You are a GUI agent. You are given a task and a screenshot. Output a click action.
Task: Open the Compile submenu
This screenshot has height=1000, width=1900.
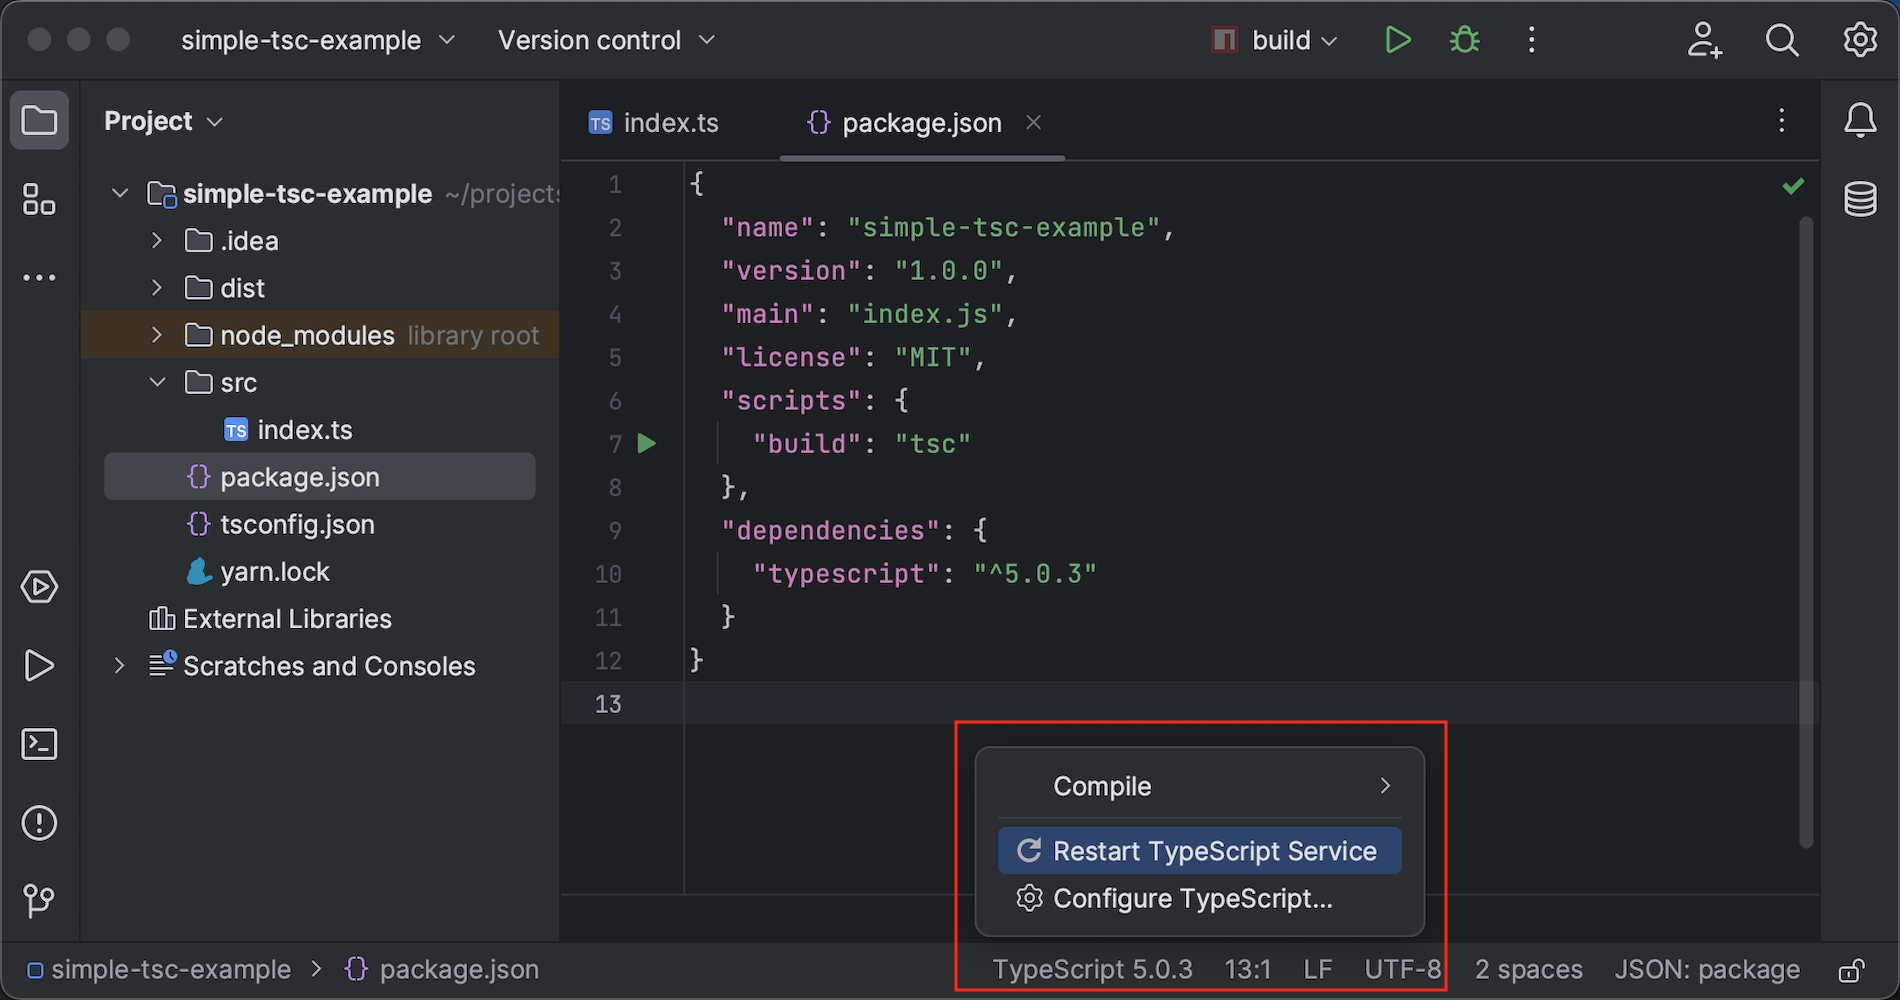[1198, 786]
